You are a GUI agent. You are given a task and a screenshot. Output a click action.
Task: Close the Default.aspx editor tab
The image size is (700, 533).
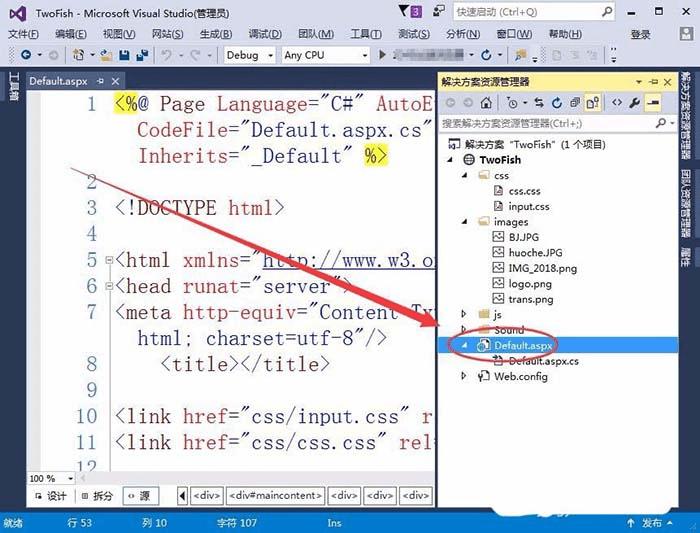pos(116,81)
